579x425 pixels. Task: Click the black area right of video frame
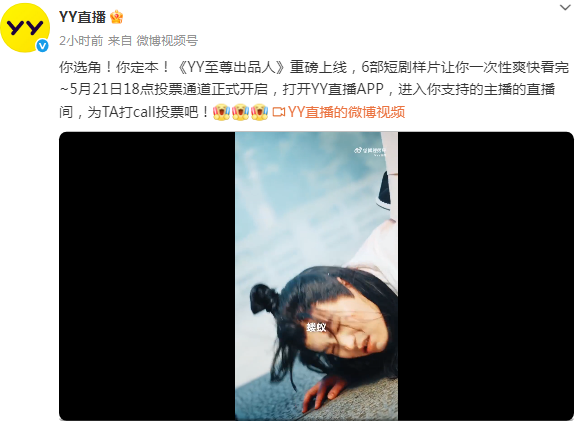tap(486, 276)
